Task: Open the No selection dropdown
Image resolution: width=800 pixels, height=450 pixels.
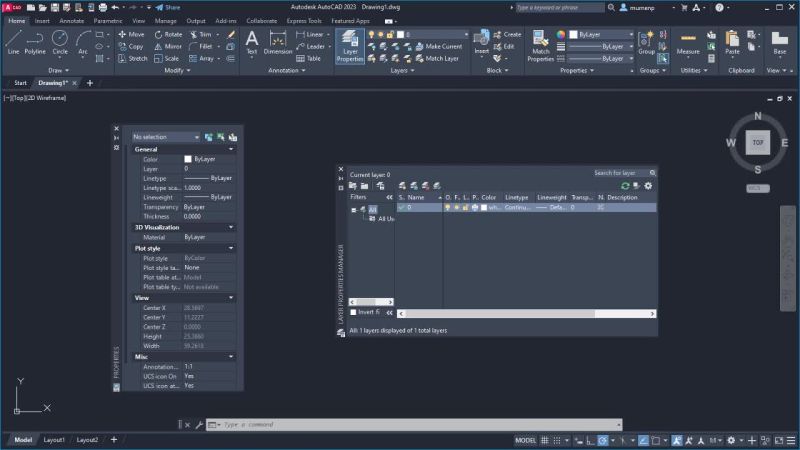Action: 166,137
